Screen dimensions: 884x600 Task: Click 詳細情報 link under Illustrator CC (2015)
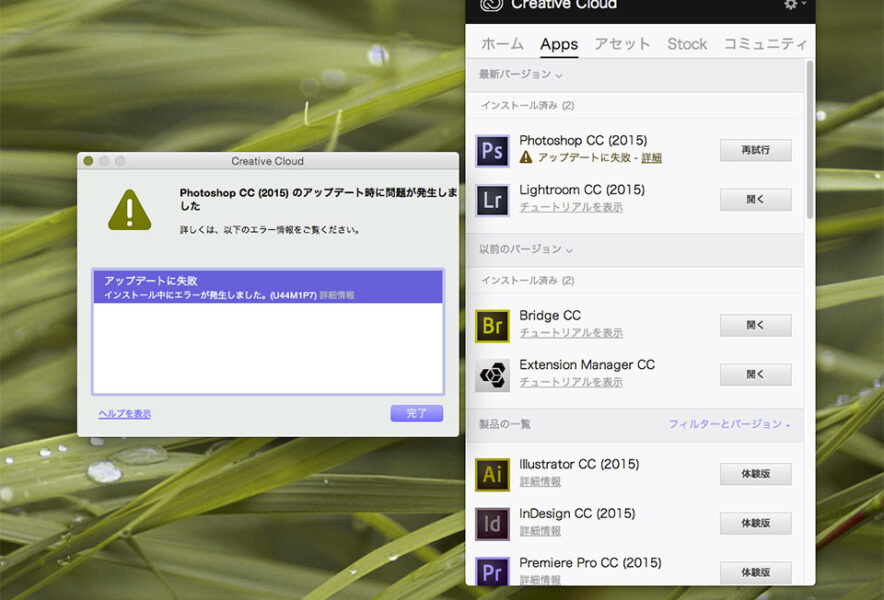pyautogui.click(x=540, y=482)
